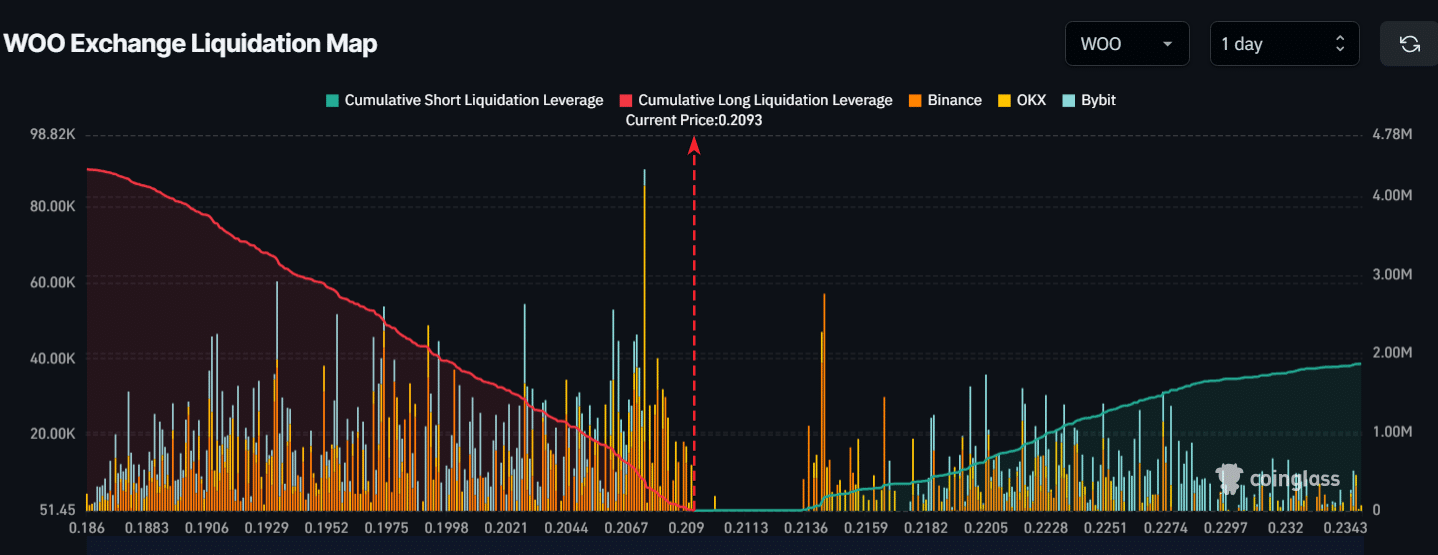Image resolution: width=1438 pixels, height=555 pixels.
Task: Click the 0.209 price axis label
Action: tap(685, 527)
